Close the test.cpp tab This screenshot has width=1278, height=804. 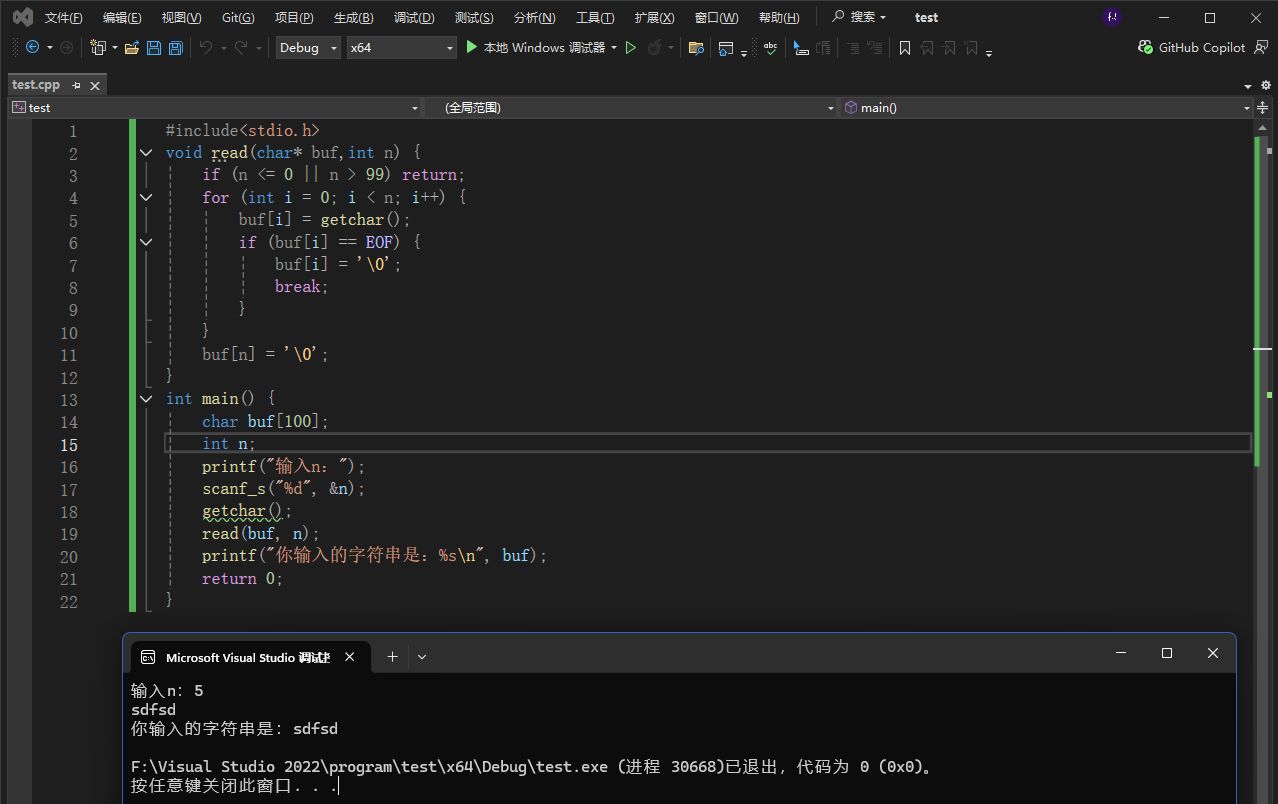click(96, 85)
